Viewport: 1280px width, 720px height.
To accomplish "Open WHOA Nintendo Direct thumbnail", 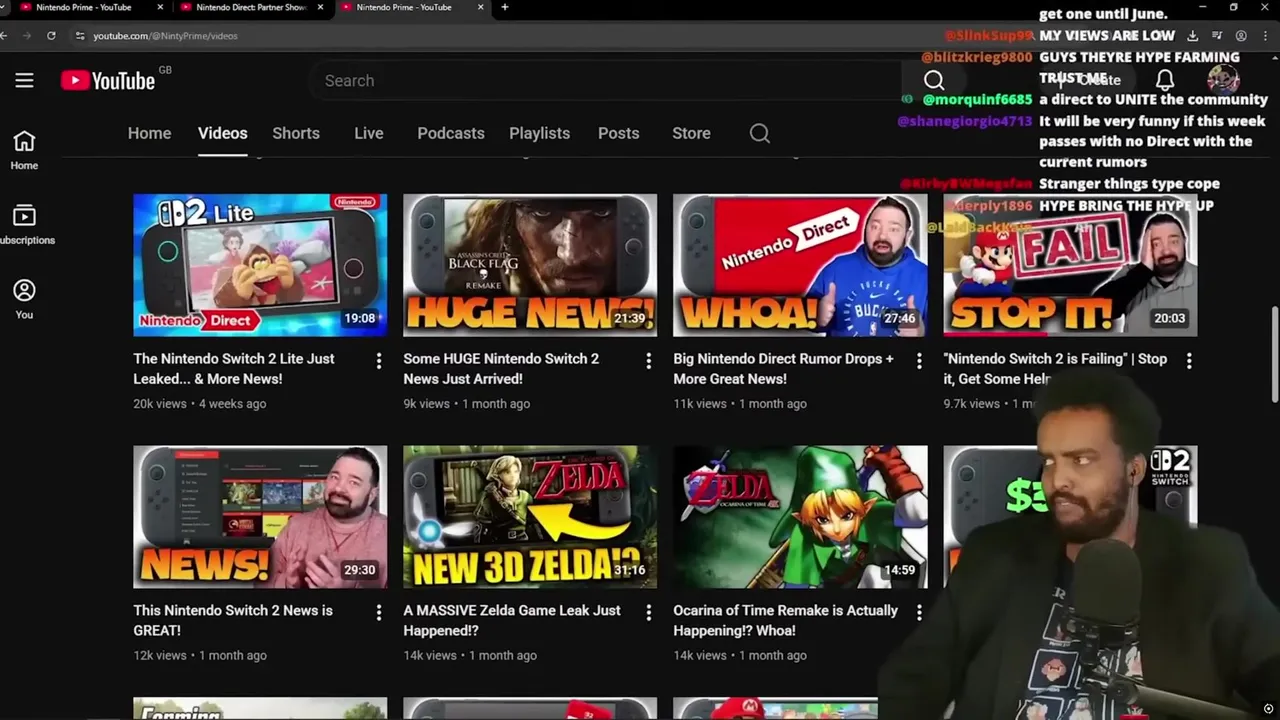I will coord(800,265).
